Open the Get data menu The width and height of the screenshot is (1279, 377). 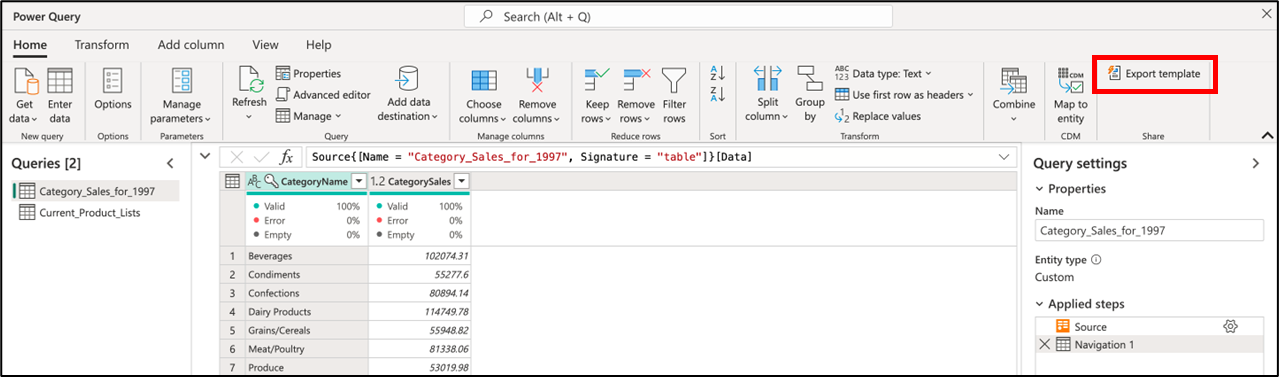click(x=25, y=96)
